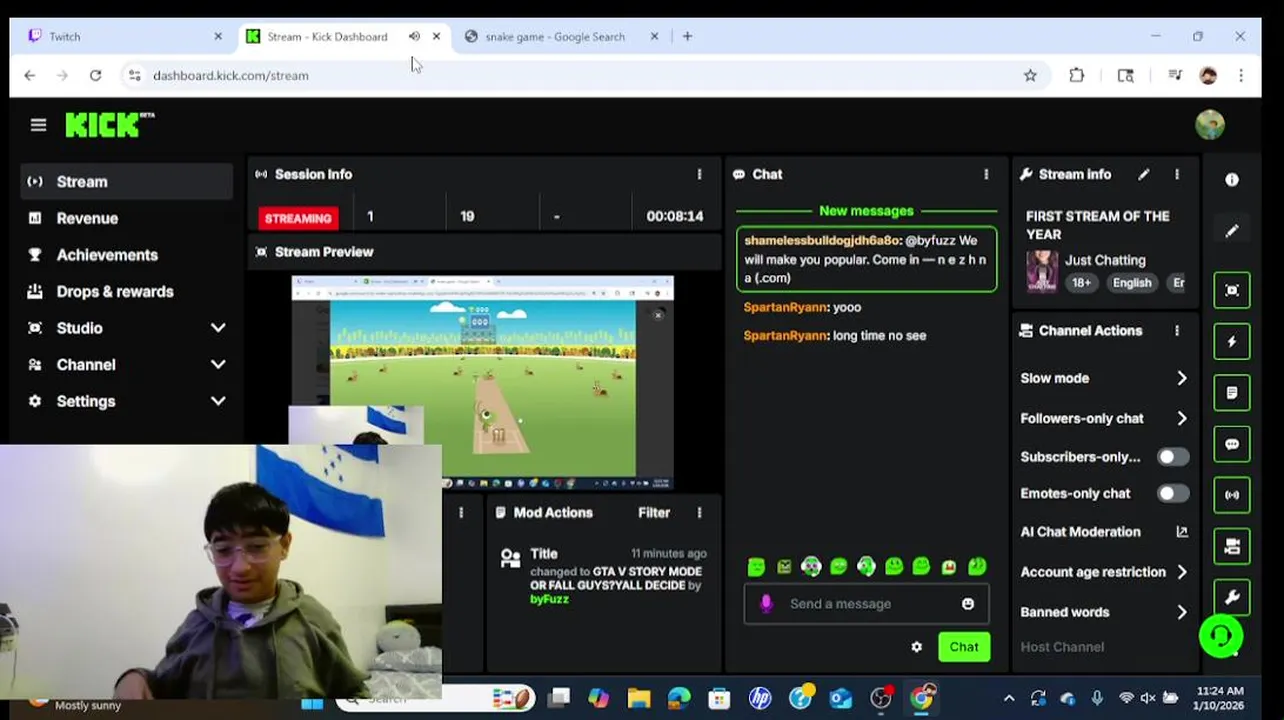Image resolution: width=1284 pixels, height=720 pixels.
Task: Send message with green Chat button
Action: pos(964,647)
